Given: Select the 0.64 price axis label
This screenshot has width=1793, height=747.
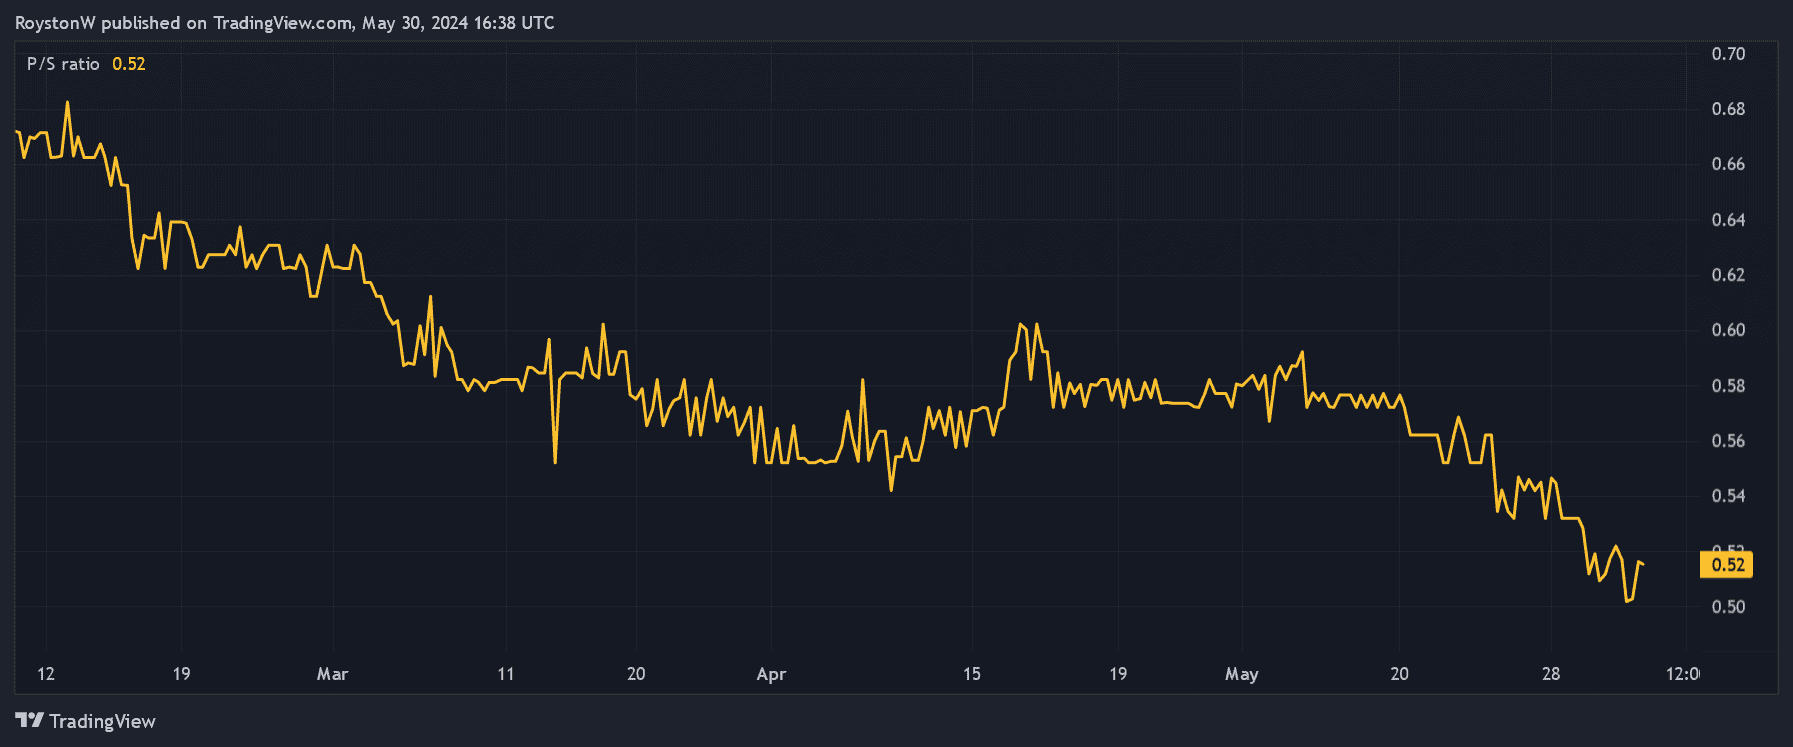Looking at the screenshot, I should (x=1728, y=220).
